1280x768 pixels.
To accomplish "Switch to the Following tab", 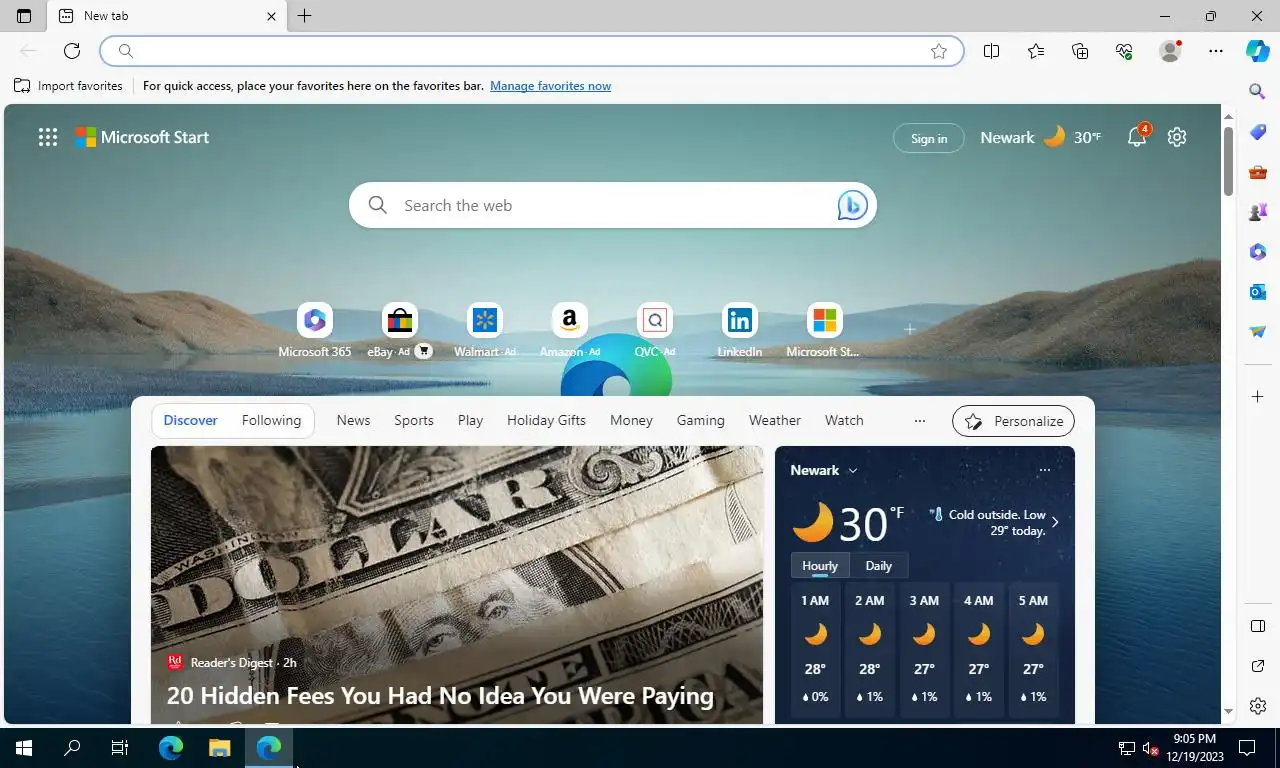I will tap(271, 420).
